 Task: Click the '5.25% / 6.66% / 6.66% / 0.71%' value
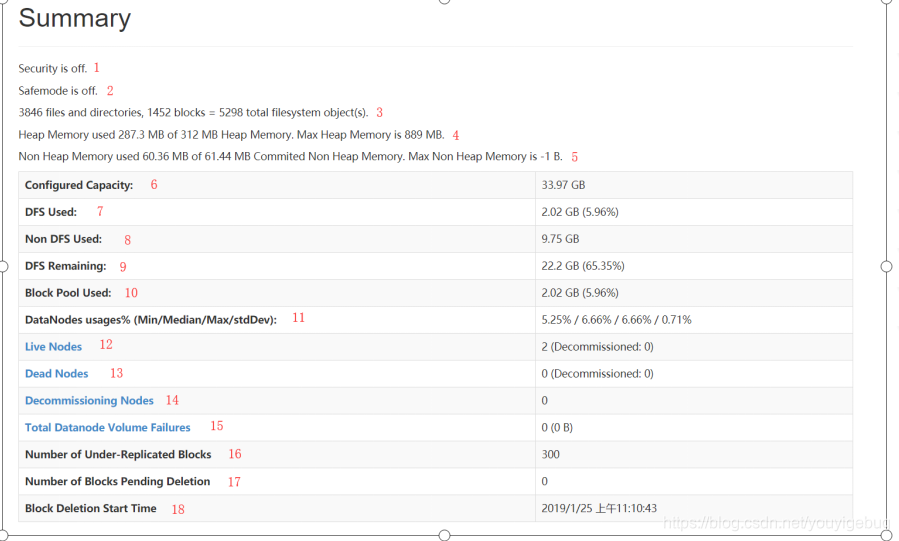[616, 320]
